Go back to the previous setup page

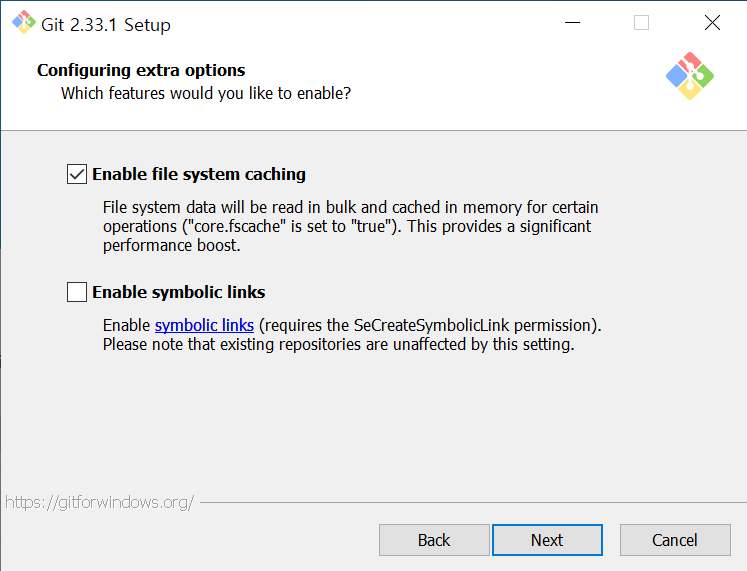(x=434, y=540)
